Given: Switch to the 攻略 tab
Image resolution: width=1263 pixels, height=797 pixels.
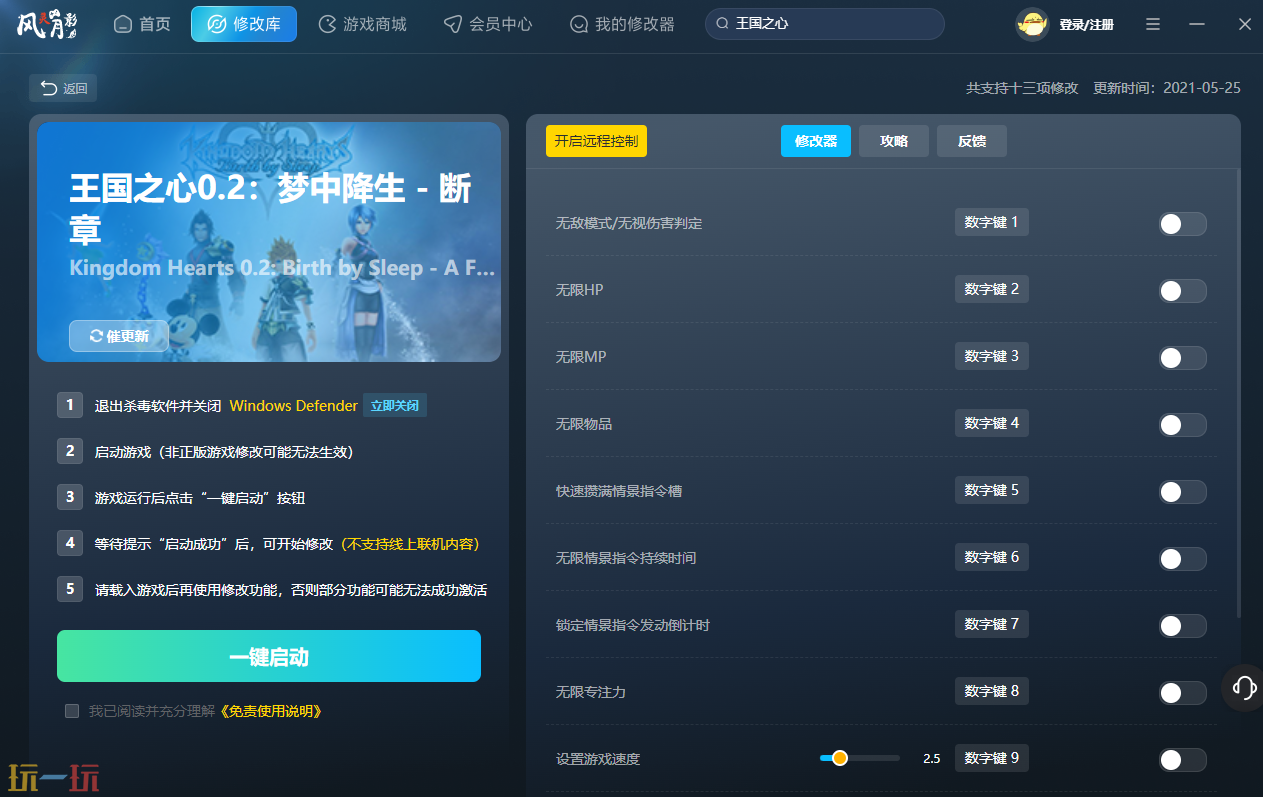Looking at the screenshot, I should (x=894, y=141).
